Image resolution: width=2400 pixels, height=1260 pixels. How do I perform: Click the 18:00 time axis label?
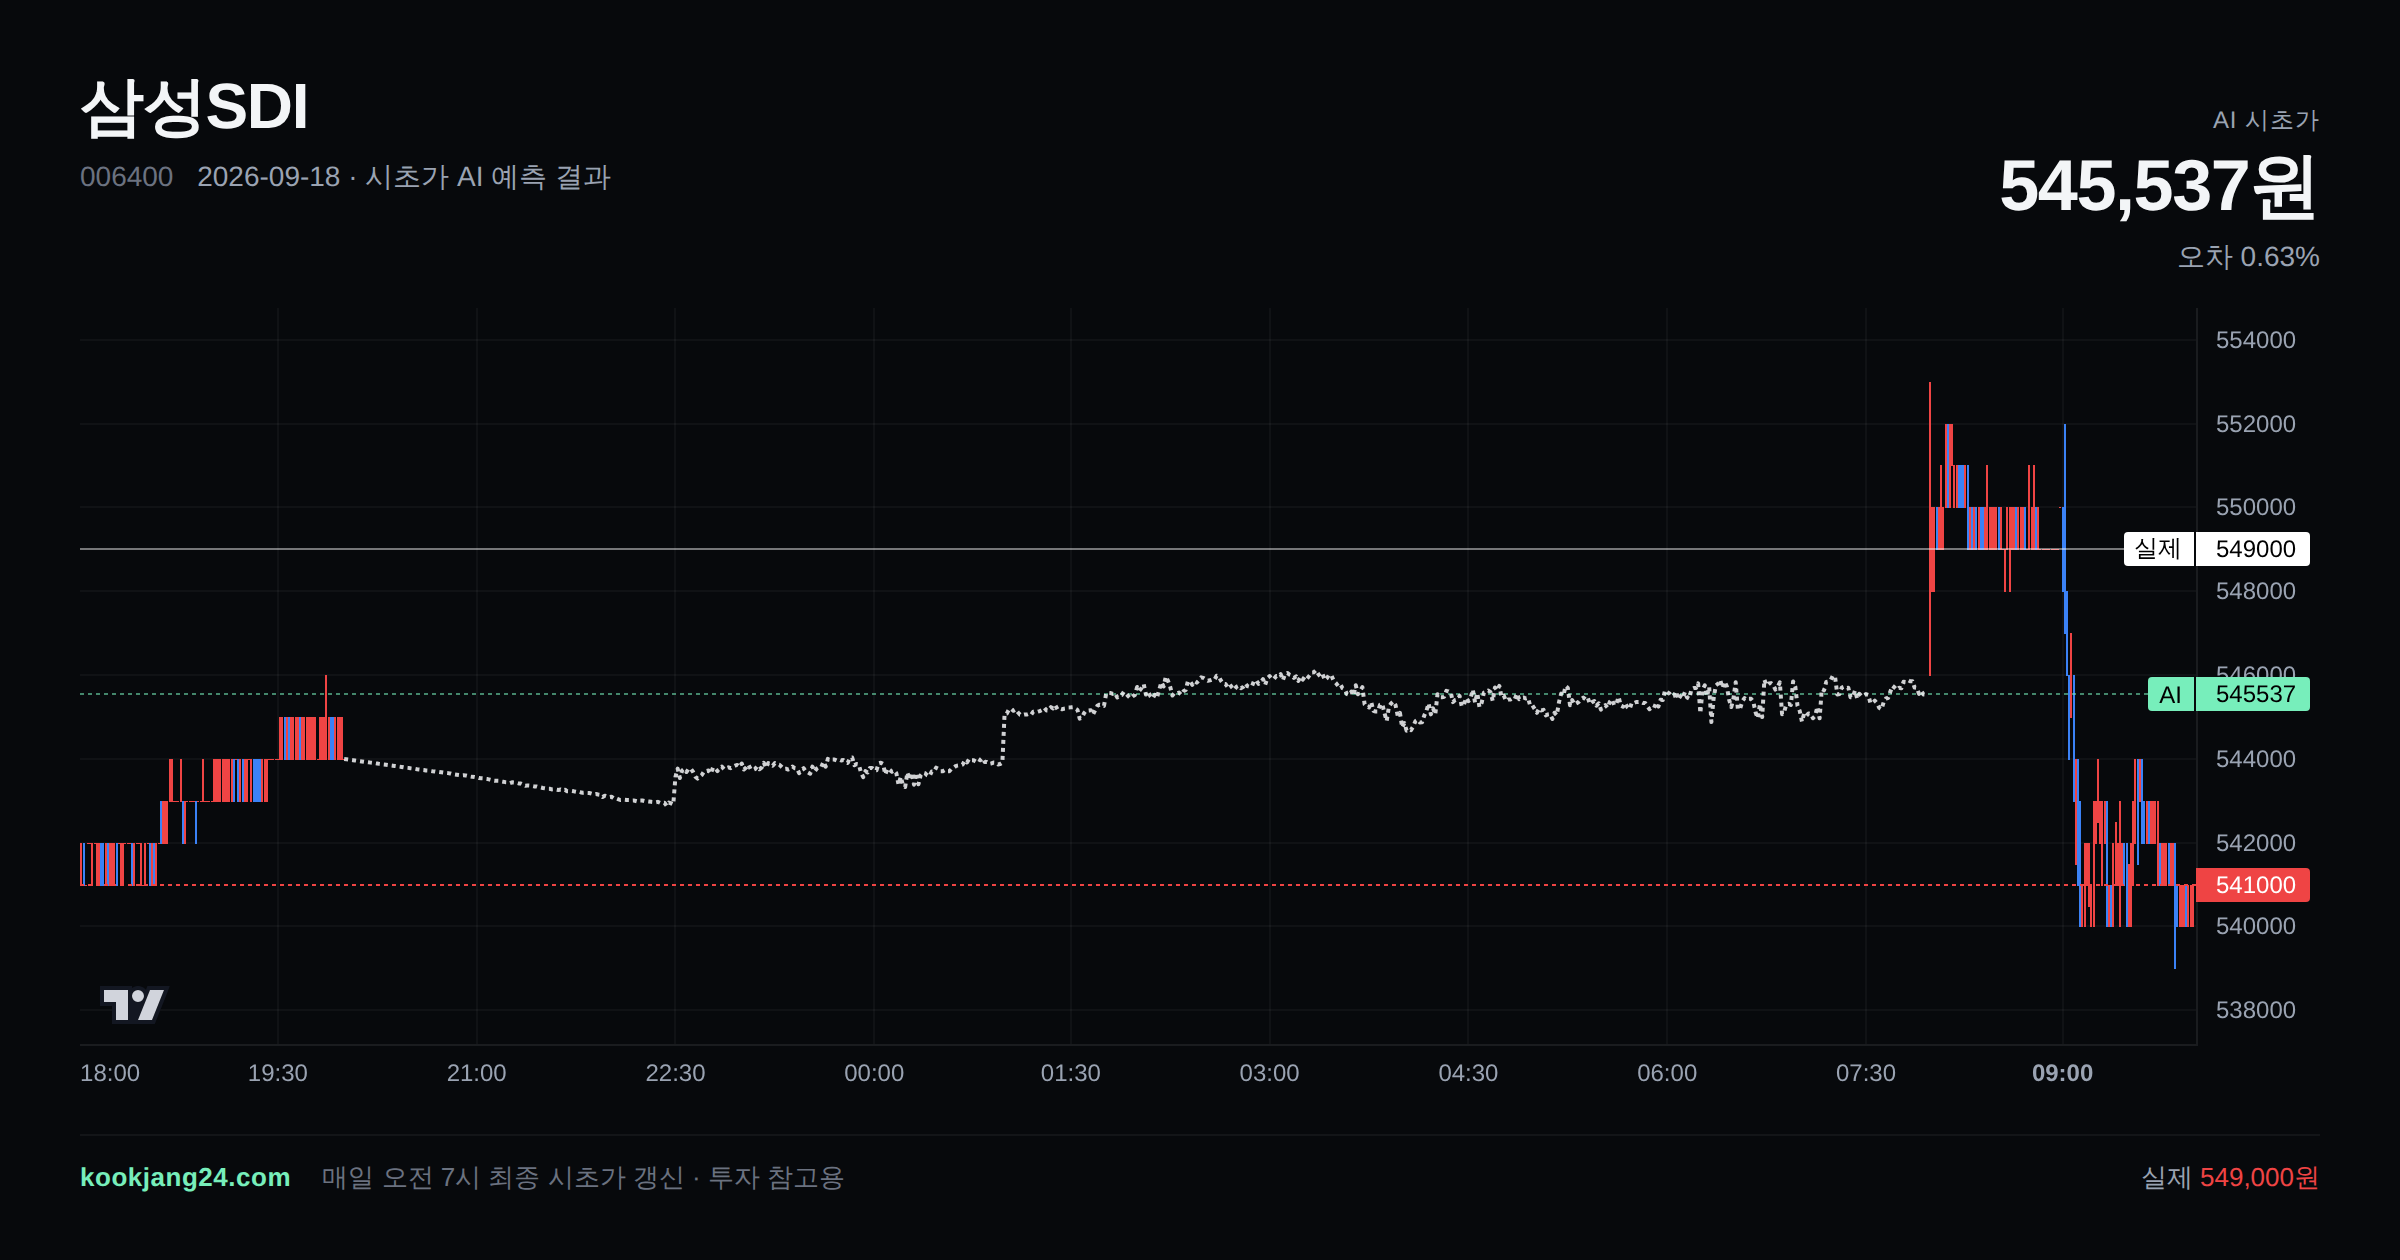110,1073
